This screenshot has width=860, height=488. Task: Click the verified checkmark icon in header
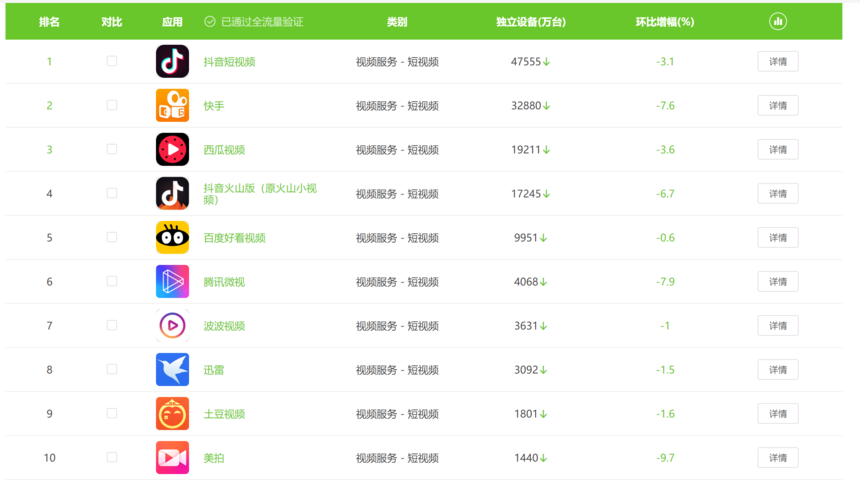tap(210, 21)
